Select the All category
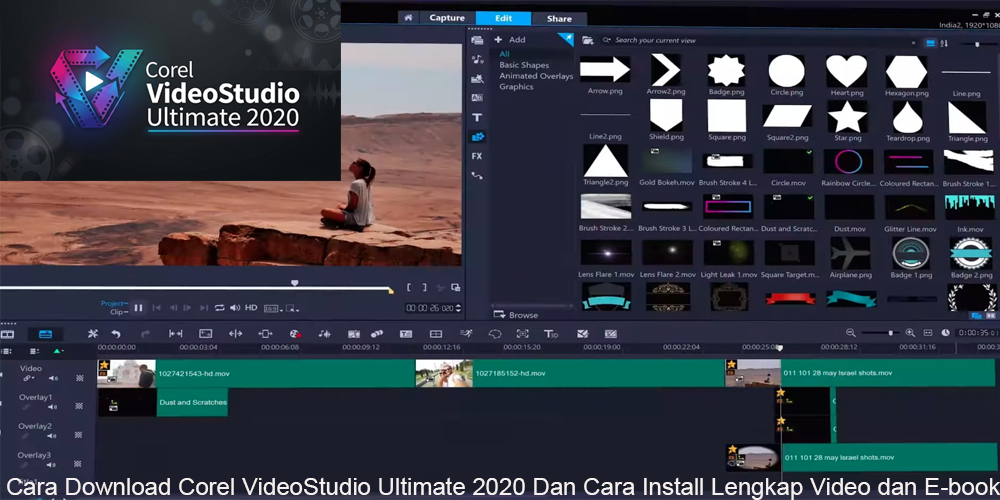Screen dimensions: 1000x500 pyautogui.click(x=504, y=54)
